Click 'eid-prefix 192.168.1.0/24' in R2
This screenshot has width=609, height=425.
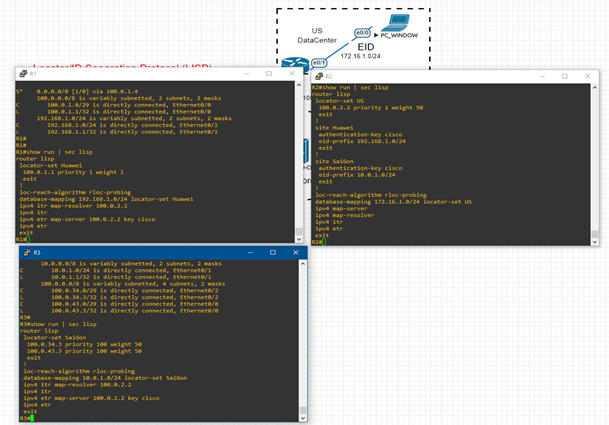pos(362,141)
